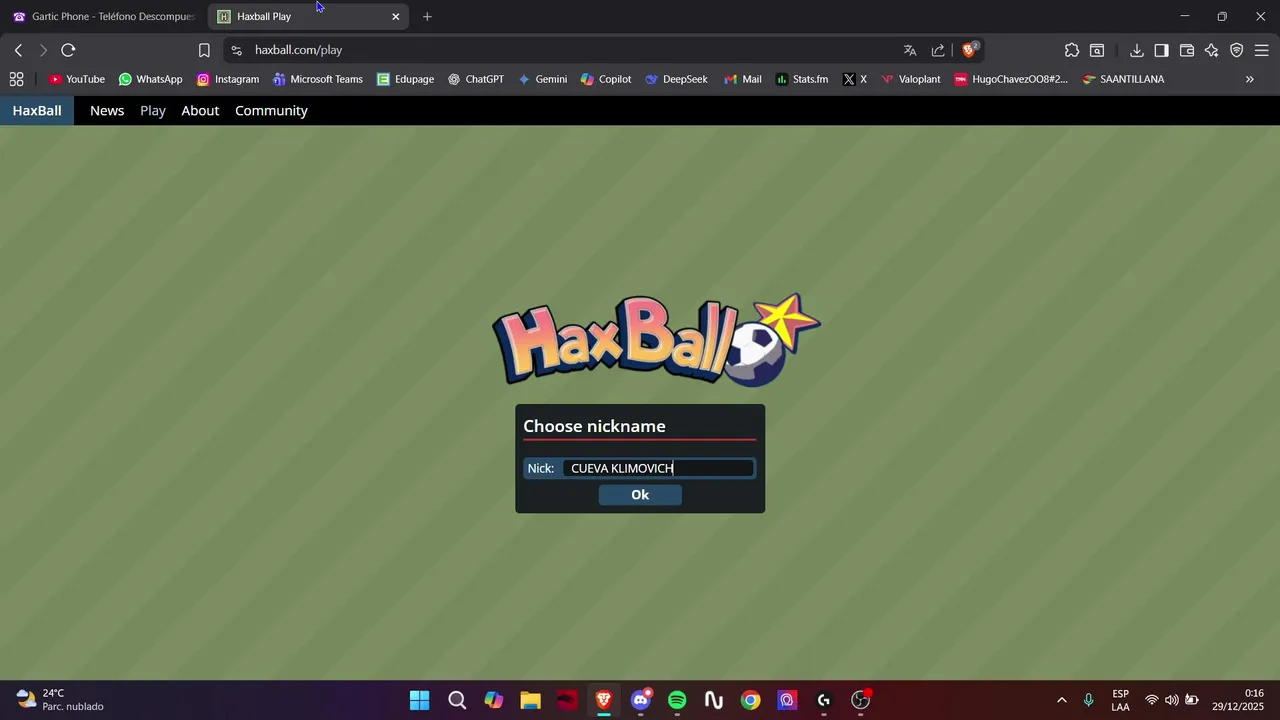Share this page icon
Viewport: 1280px width, 720px height.
[x=938, y=50]
